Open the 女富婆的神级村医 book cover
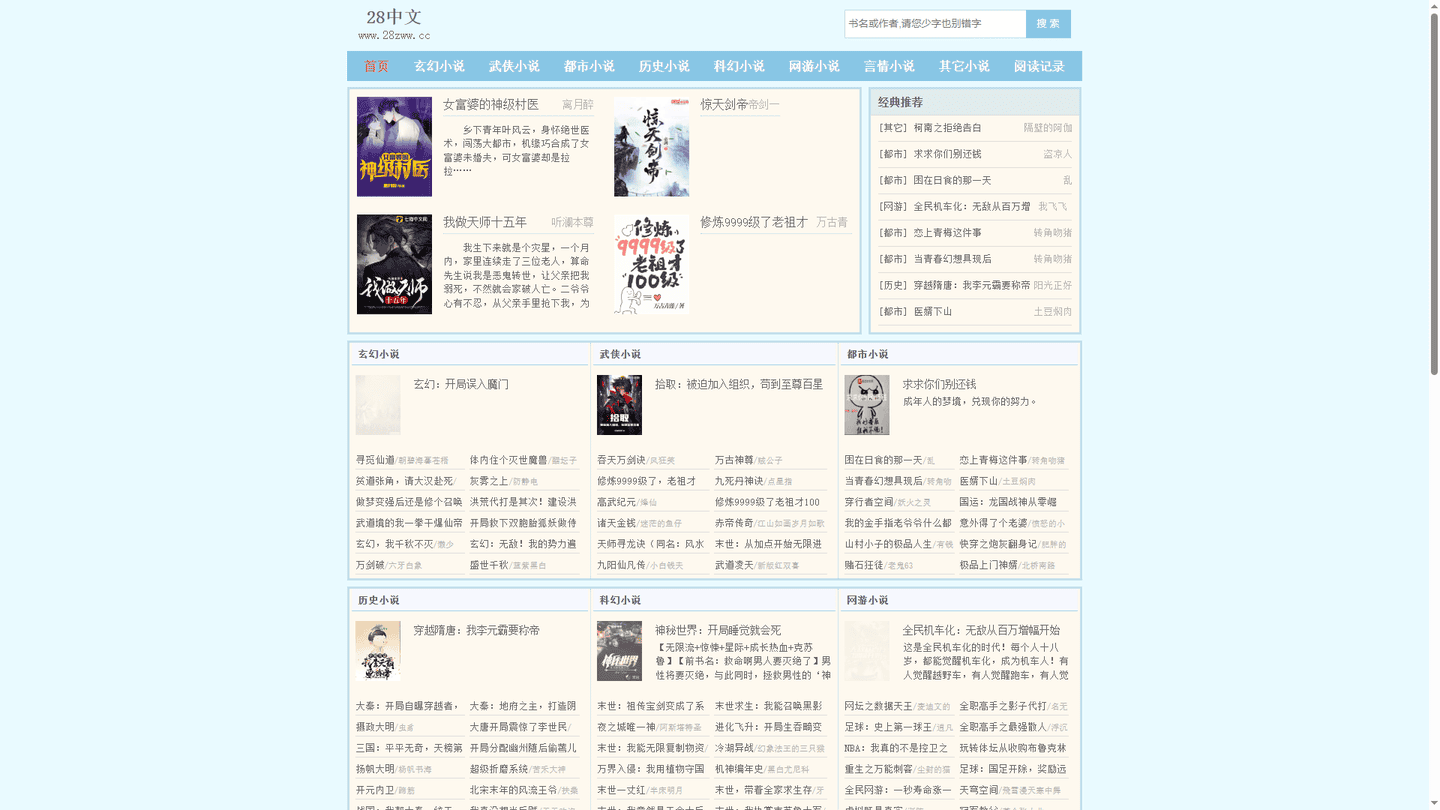Image resolution: width=1440 pixels, height=810 pixels. pos(394,147)
